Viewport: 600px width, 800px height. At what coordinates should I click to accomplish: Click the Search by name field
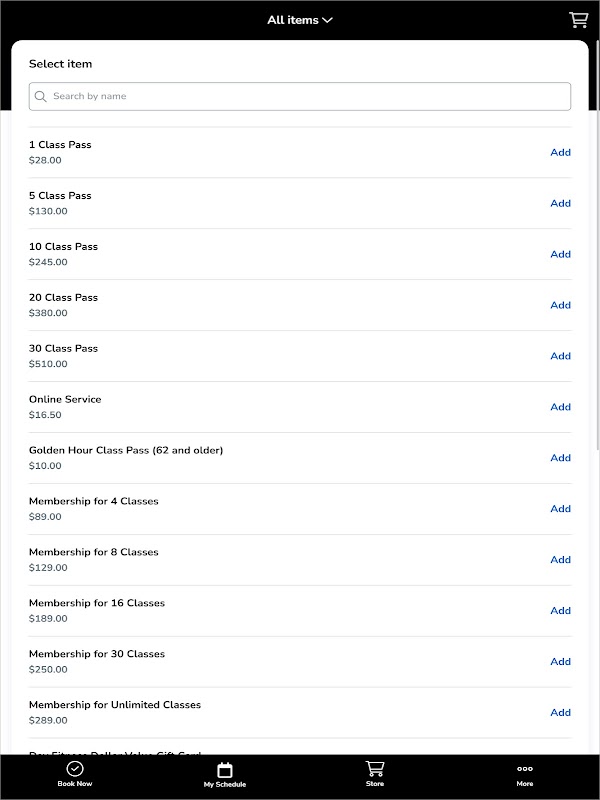[x=300, y=97]
